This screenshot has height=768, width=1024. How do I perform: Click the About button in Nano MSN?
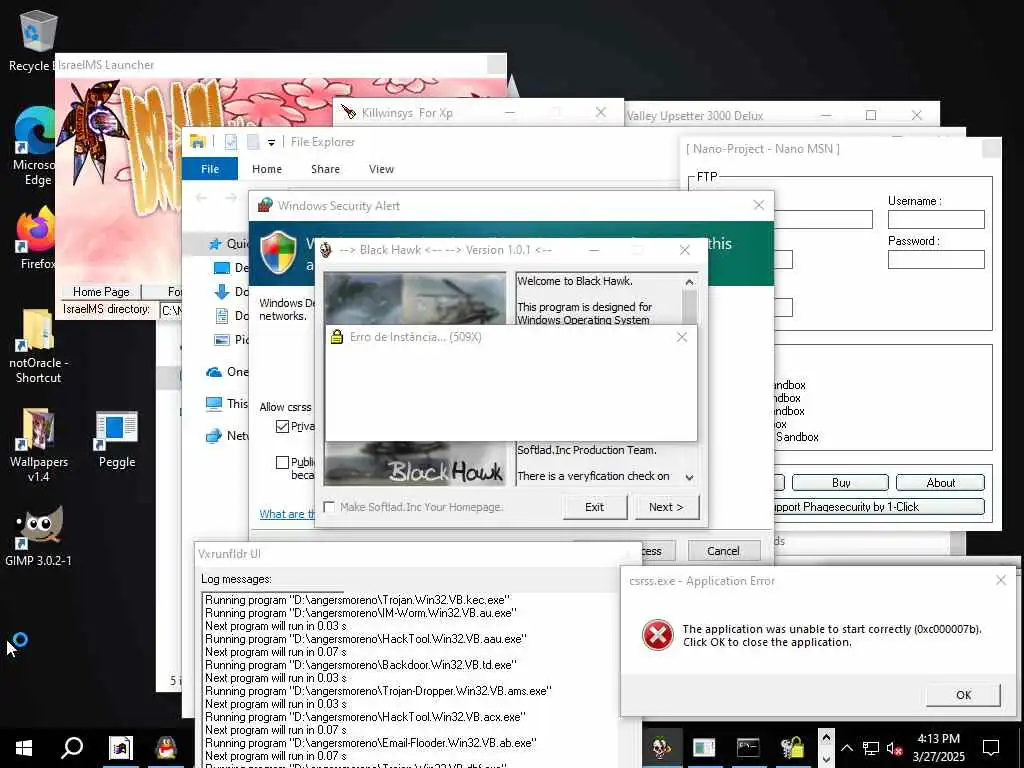click(x=940, y=483)
